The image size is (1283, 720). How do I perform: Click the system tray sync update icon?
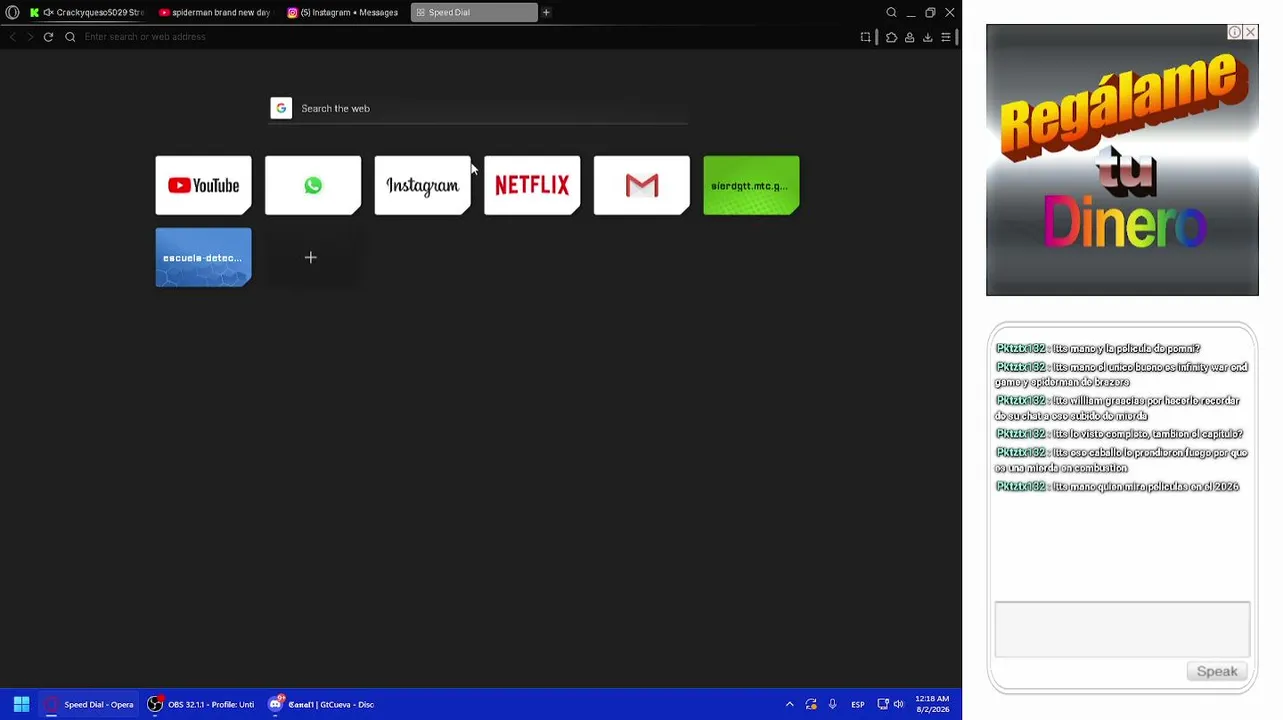click(x=811, y=704)
